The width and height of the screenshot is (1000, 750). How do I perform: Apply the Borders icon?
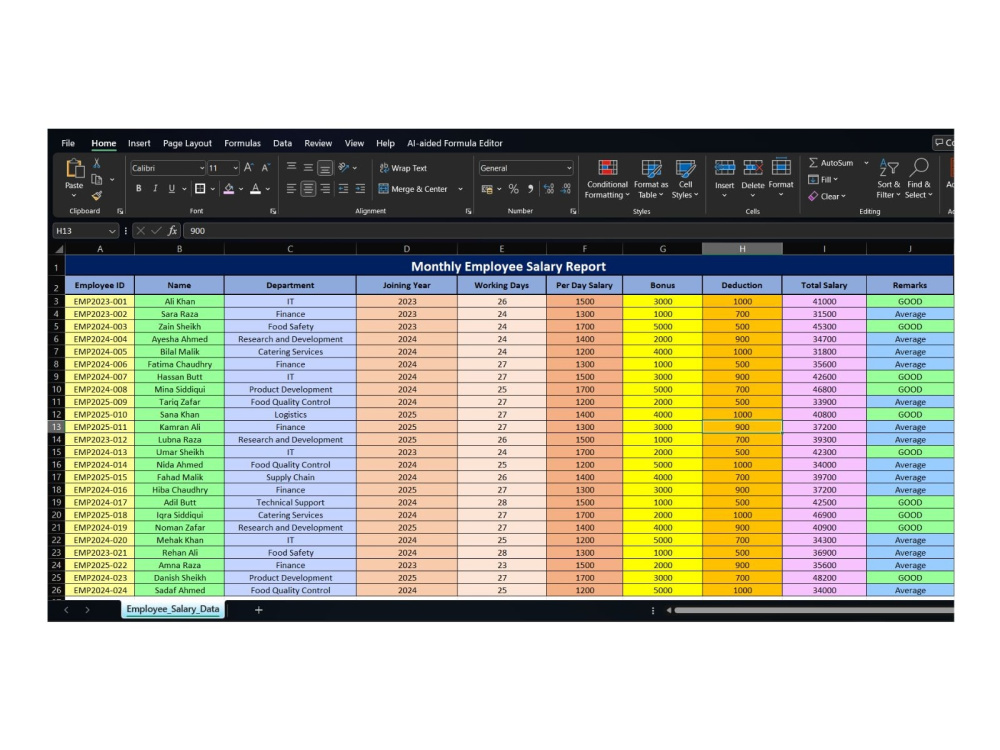[x=200, y=189]
